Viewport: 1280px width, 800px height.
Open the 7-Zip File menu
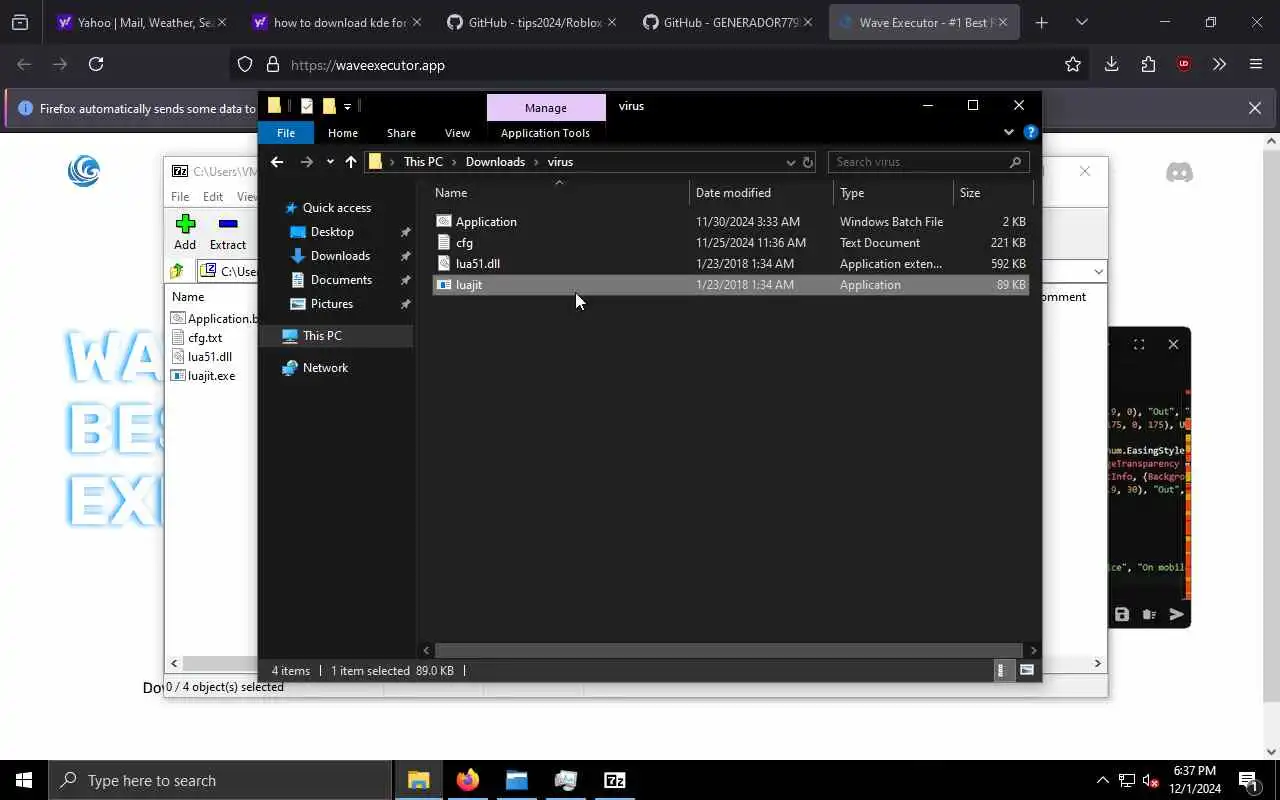pyautogui.click(x=180, y=197)
